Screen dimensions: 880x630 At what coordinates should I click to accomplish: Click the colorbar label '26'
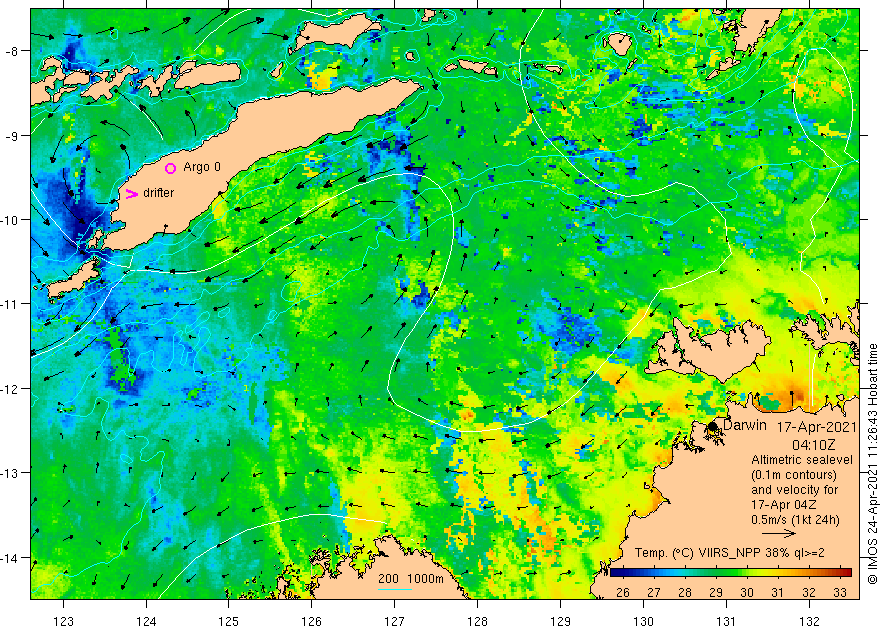(622, 592)
